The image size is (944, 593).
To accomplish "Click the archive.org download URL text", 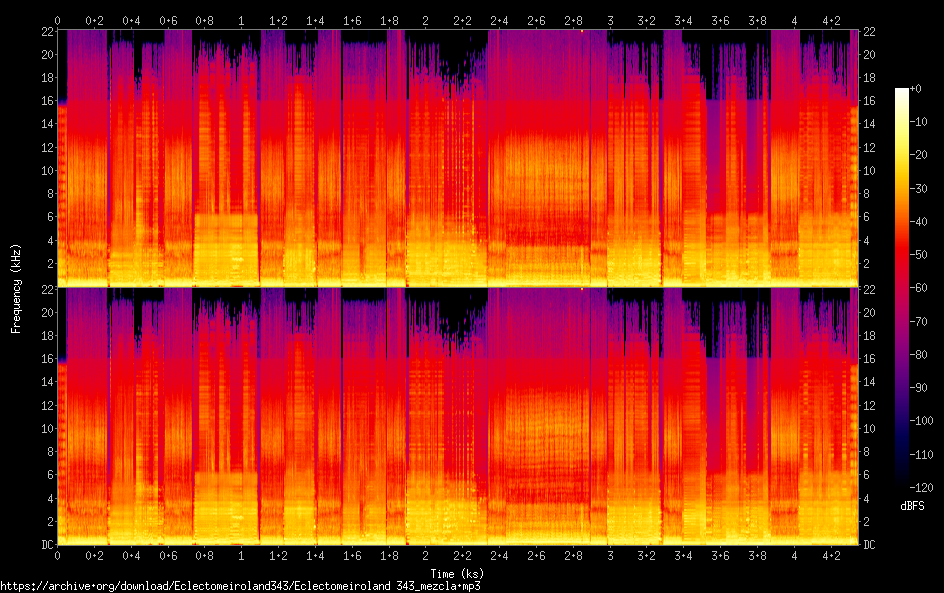I will [x=240, y=586].
